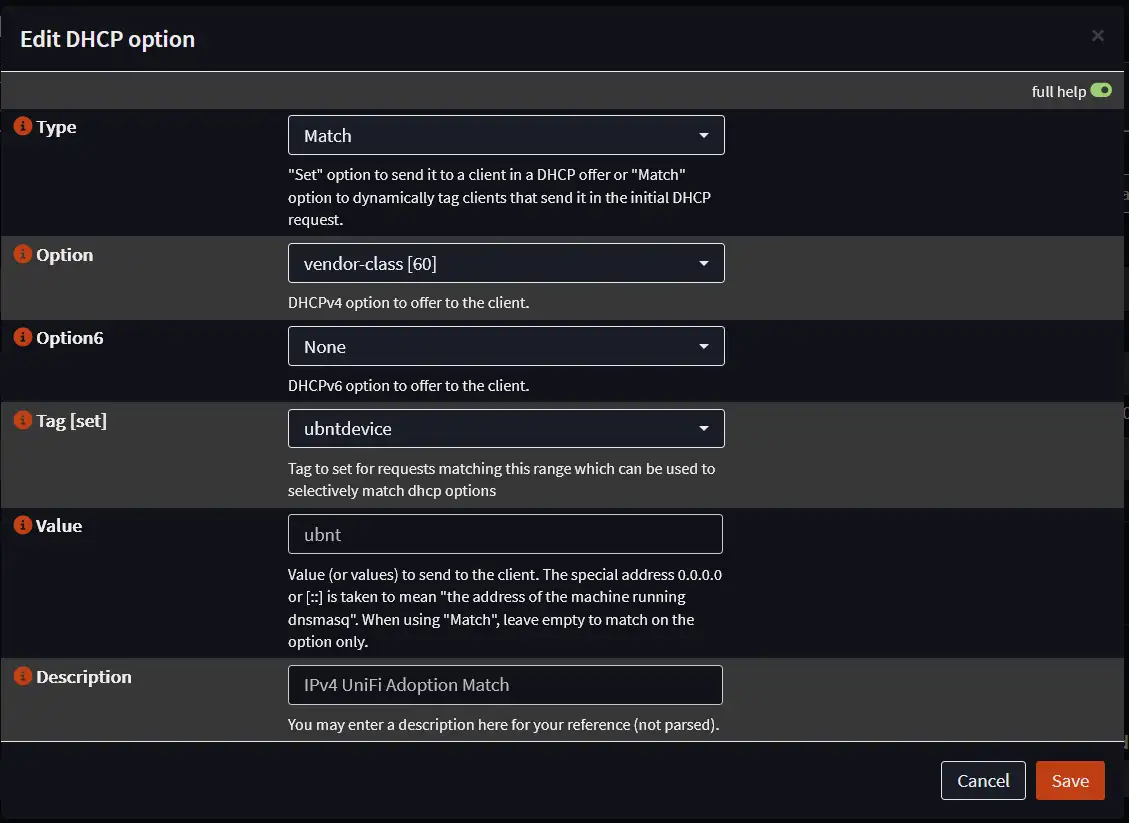Click the info icon beside Type
Image resolution: width=1129 pixels, height=823 pixels.
point(23,127)
